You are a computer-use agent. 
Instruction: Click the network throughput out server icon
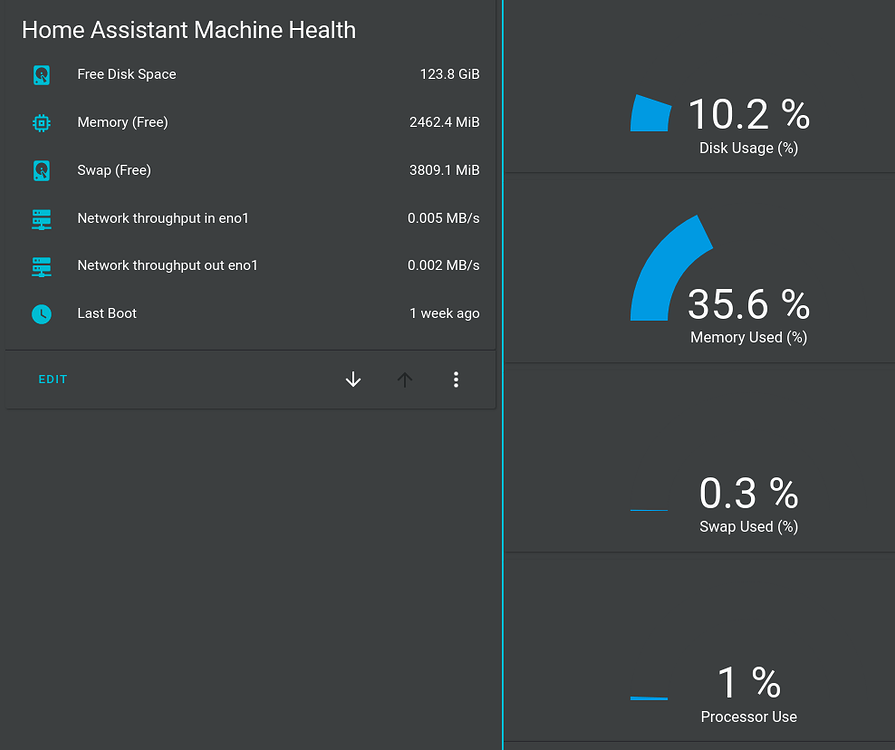click(x=40, y=266)
